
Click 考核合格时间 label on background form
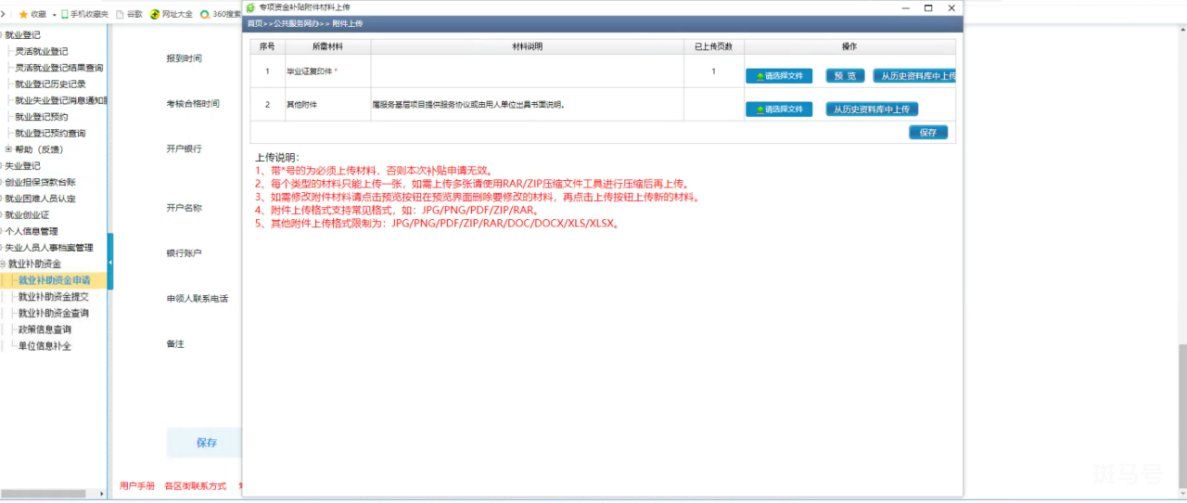coord(193,104)
